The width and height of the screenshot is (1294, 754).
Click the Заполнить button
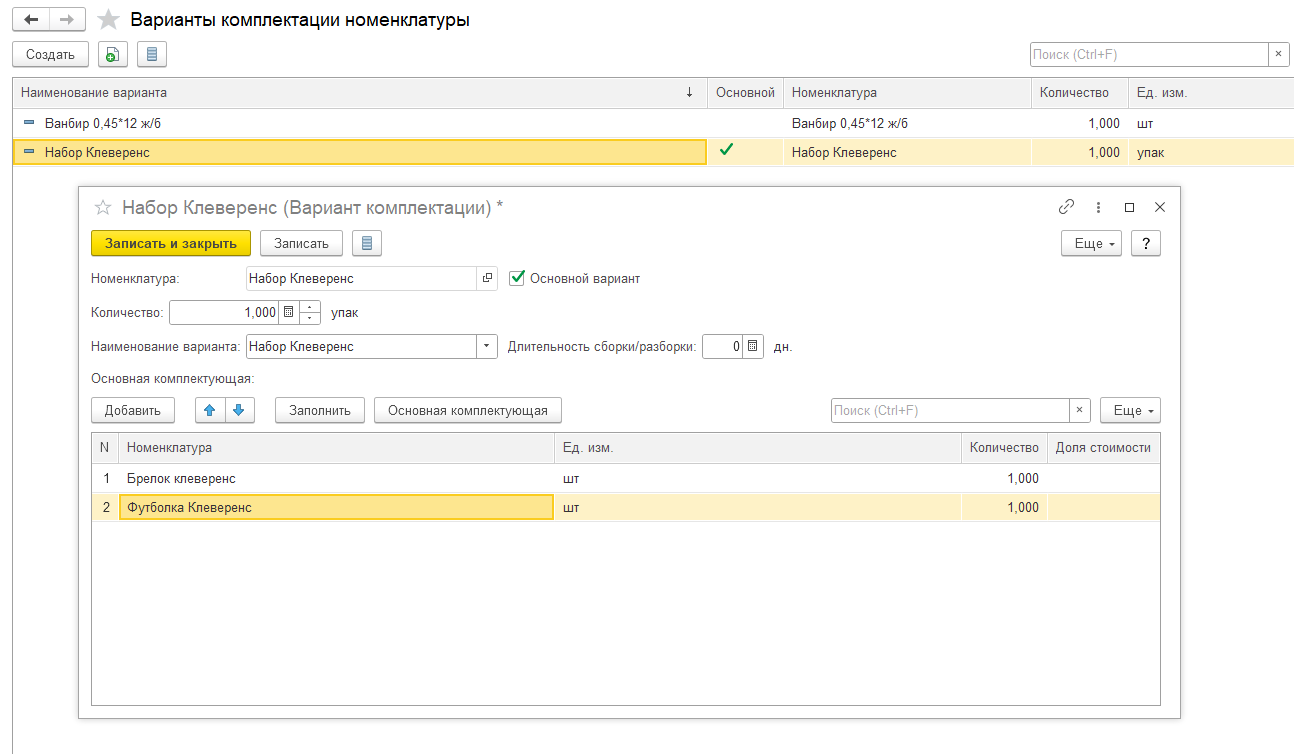[320, 410]
